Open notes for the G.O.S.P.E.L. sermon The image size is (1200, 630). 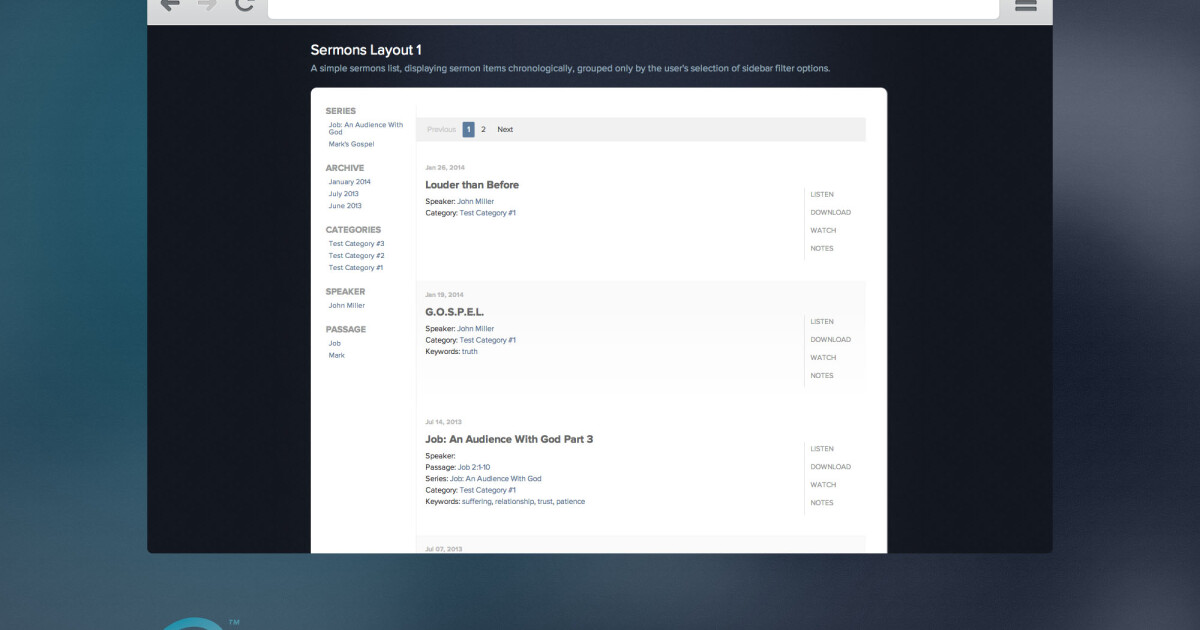click(822, 375)
